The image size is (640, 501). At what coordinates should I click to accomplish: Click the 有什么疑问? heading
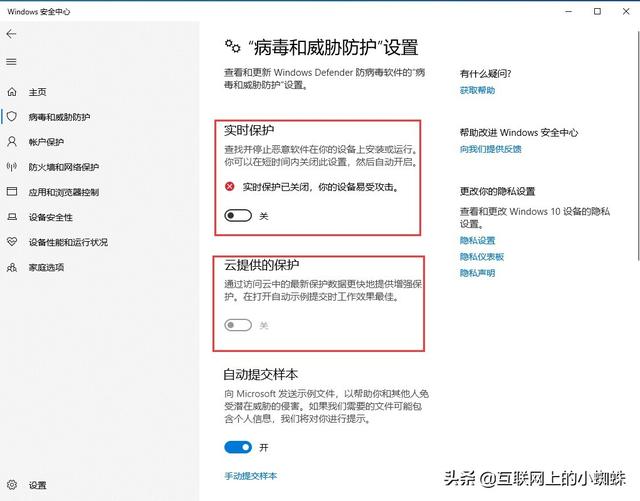pos(485,73)
